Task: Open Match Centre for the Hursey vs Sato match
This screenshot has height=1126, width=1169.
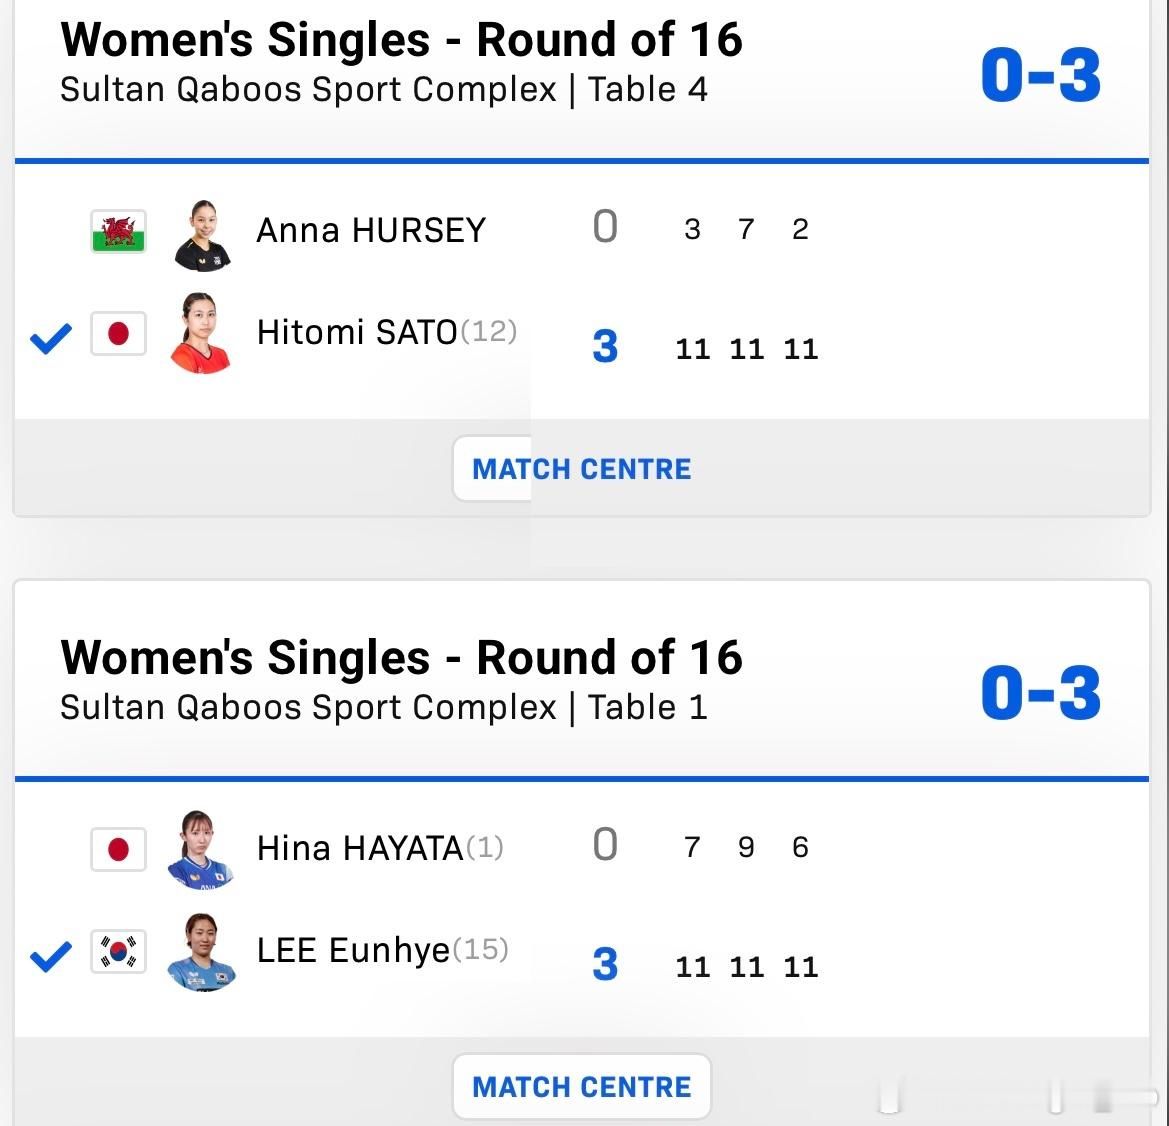Action: 581,469
